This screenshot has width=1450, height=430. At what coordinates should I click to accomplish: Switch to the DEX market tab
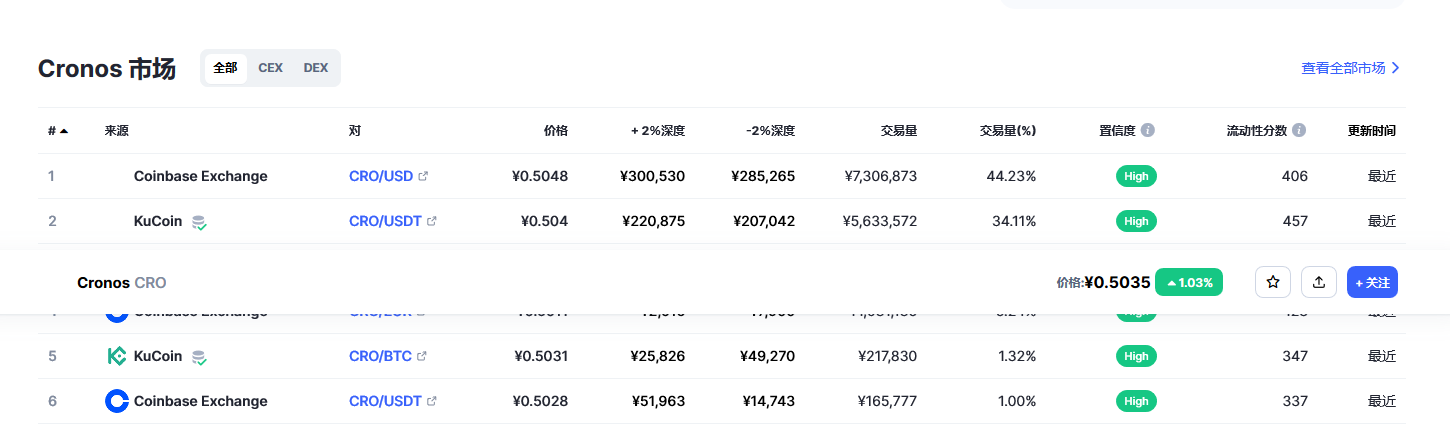[316, 68]
